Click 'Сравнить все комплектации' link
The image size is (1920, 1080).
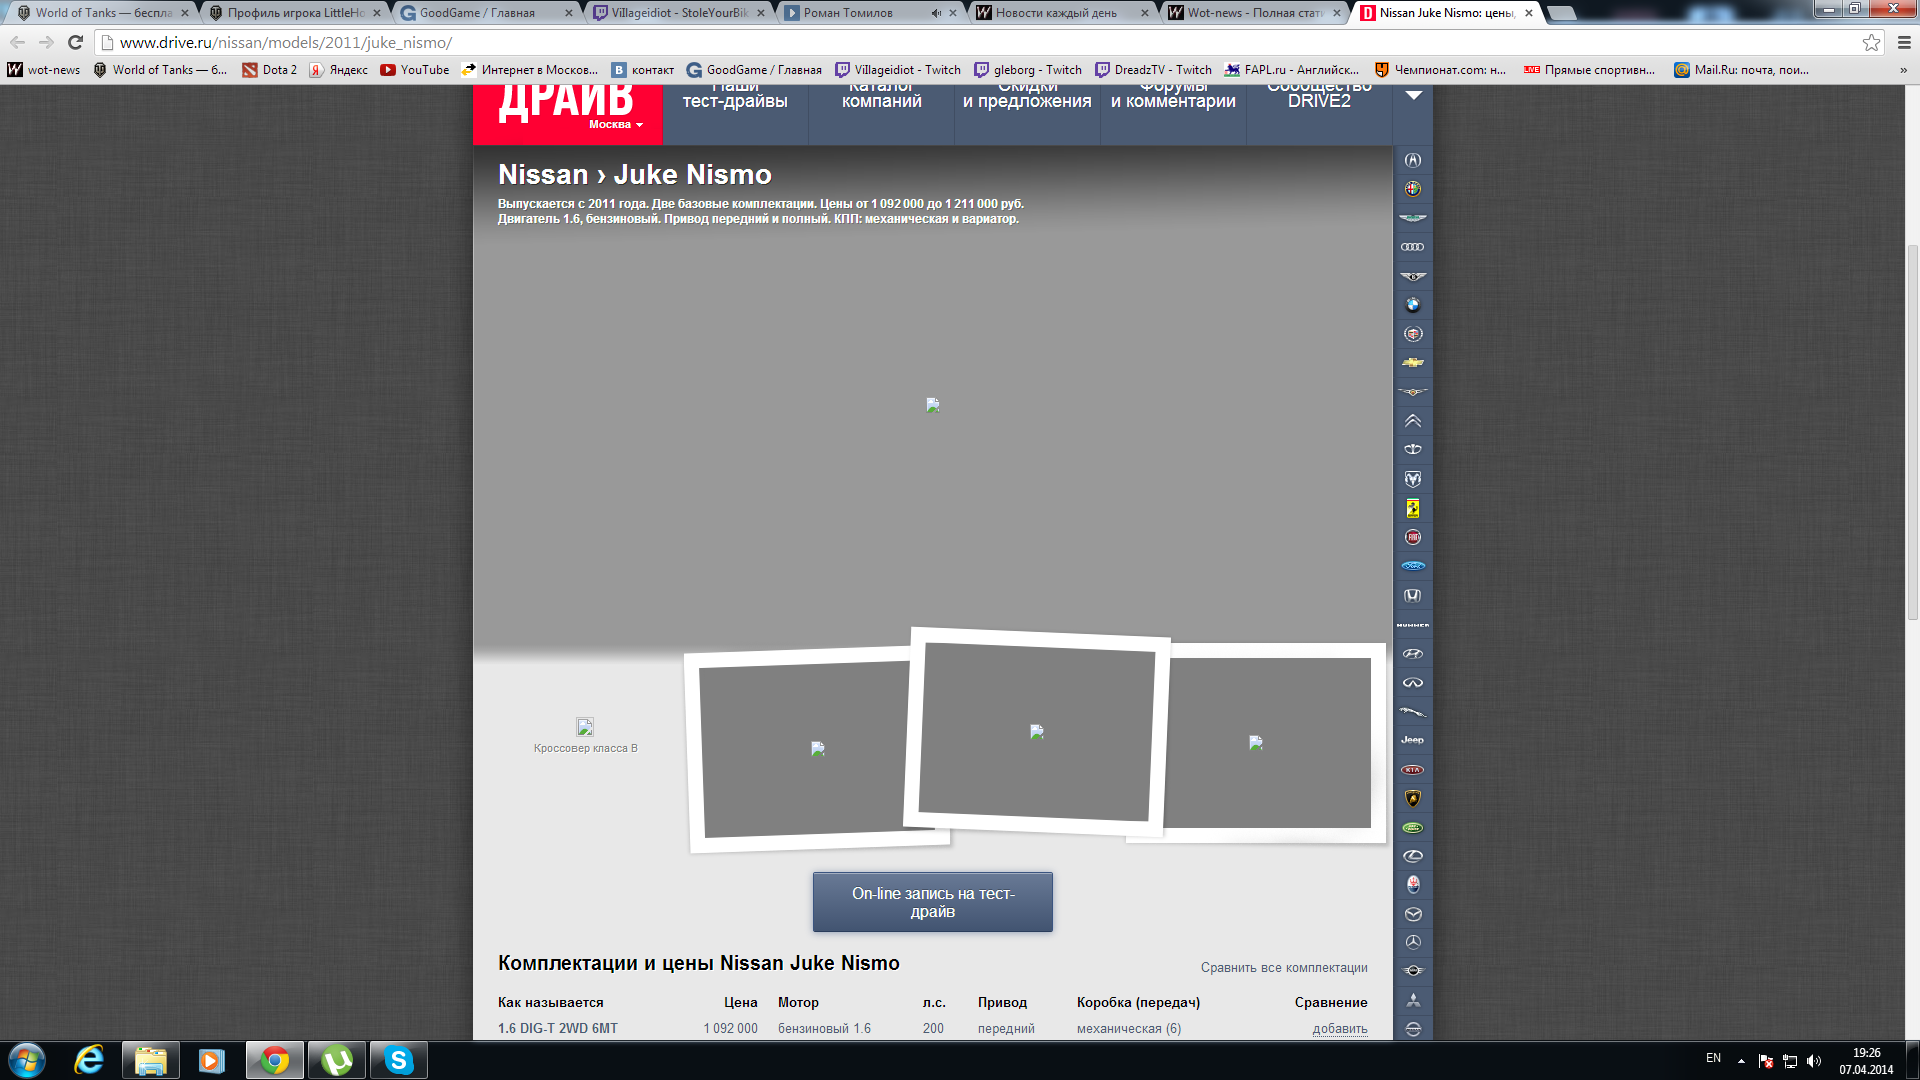click(x=1284, y=968)
